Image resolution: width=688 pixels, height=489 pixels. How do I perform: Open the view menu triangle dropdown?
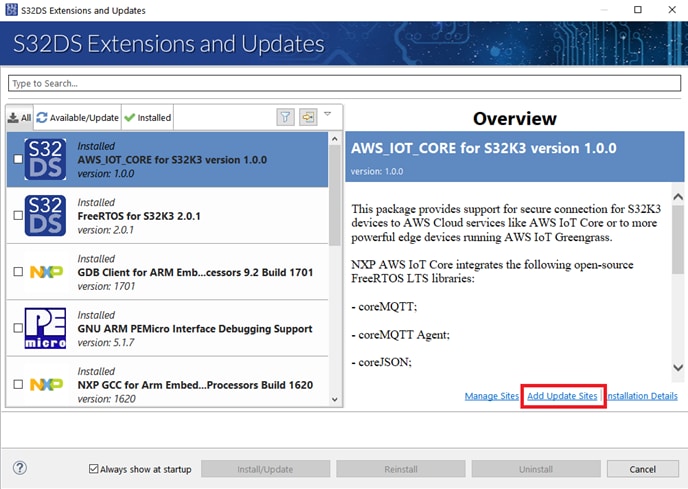pyautogui.click(x=328, y=115)
